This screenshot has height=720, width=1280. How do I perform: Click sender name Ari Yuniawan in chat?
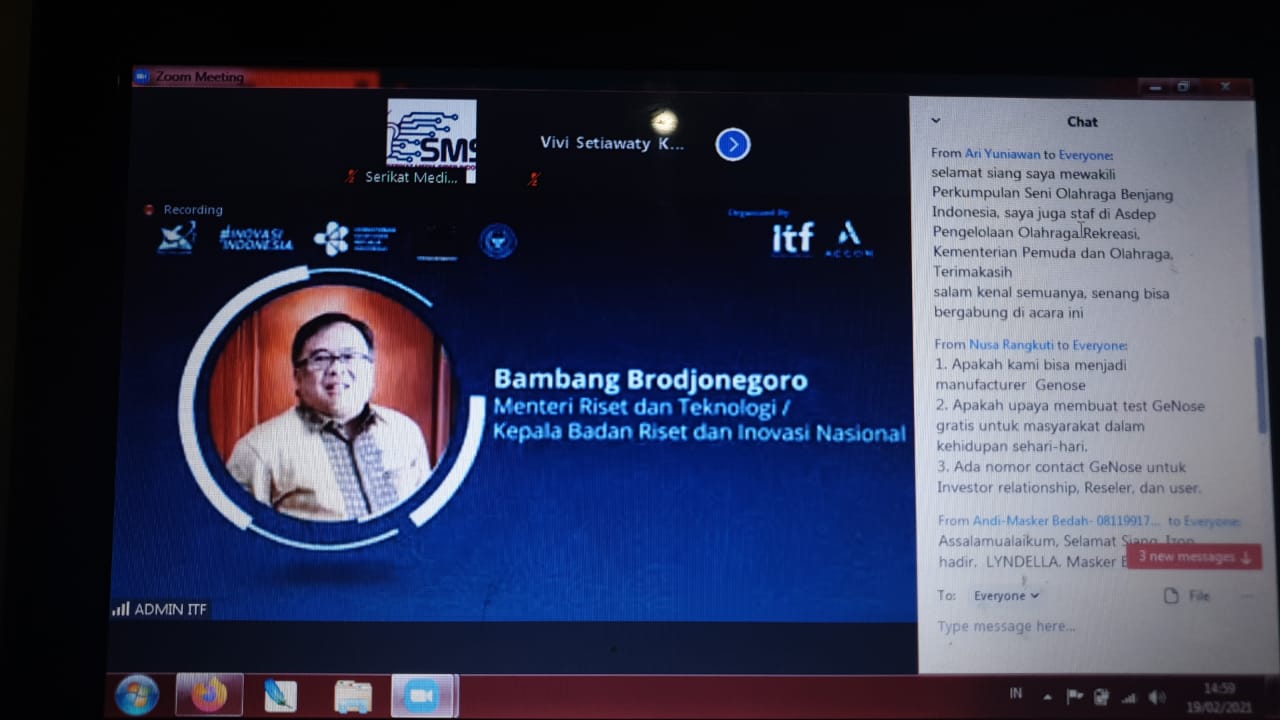[1002, 154]
